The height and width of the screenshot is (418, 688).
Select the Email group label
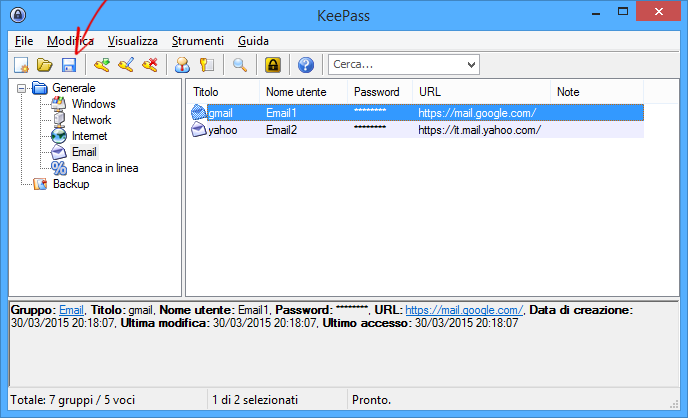[x=84, y=152]
